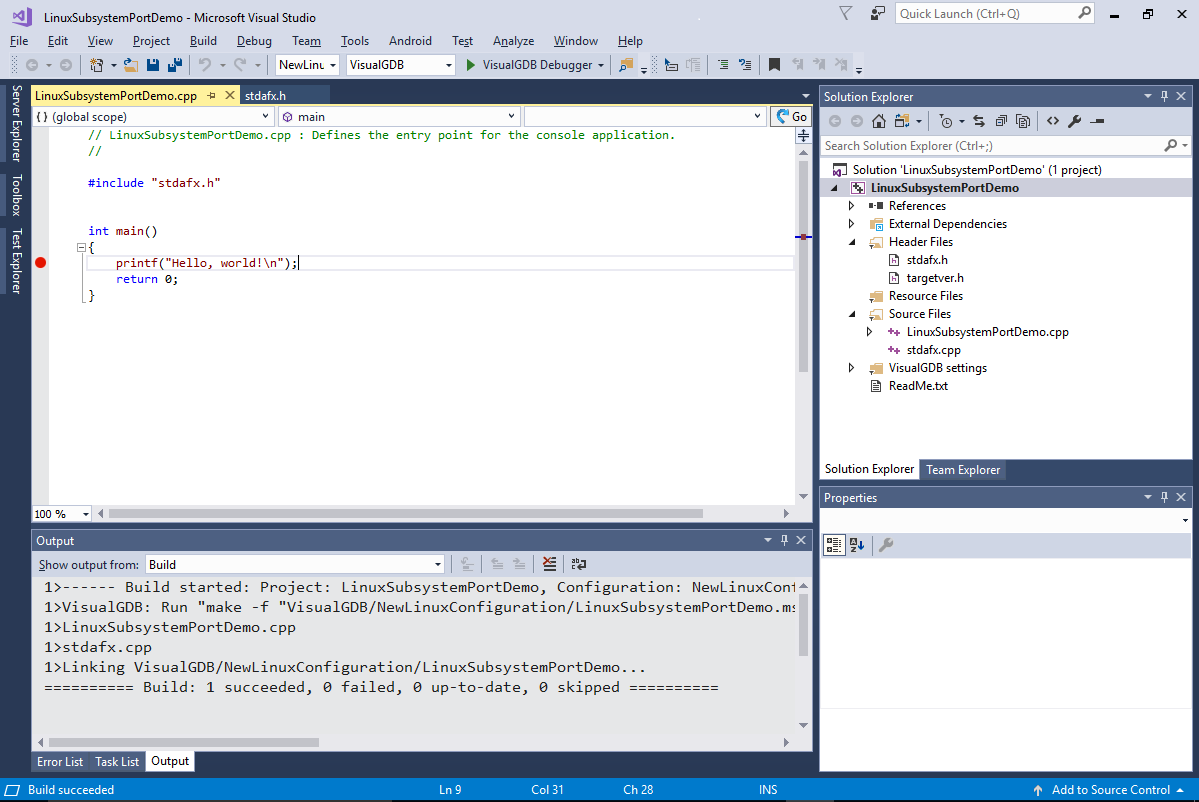Click the Go button in navigation bar
This screenshot has height=802, width=1199.
[791, 117]
